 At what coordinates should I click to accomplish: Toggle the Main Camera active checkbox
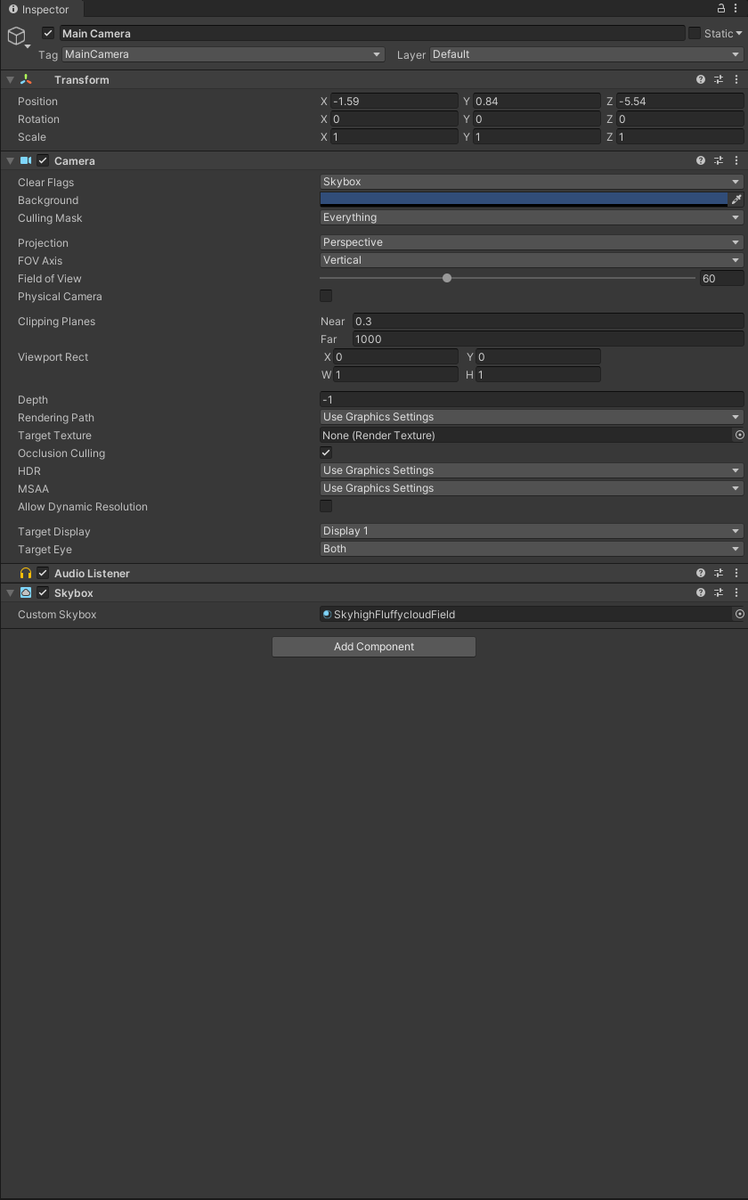[x=48, y=33]
